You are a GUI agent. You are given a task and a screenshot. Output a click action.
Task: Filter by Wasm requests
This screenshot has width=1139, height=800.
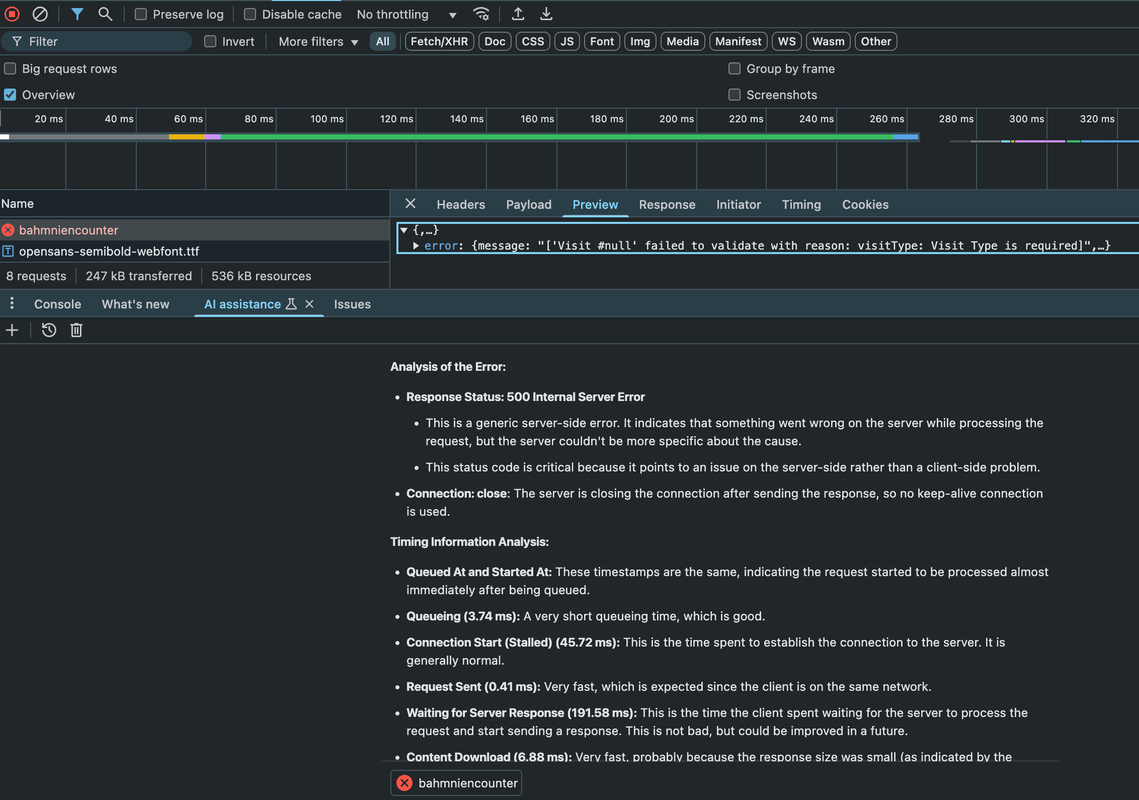tap(828, 41)
